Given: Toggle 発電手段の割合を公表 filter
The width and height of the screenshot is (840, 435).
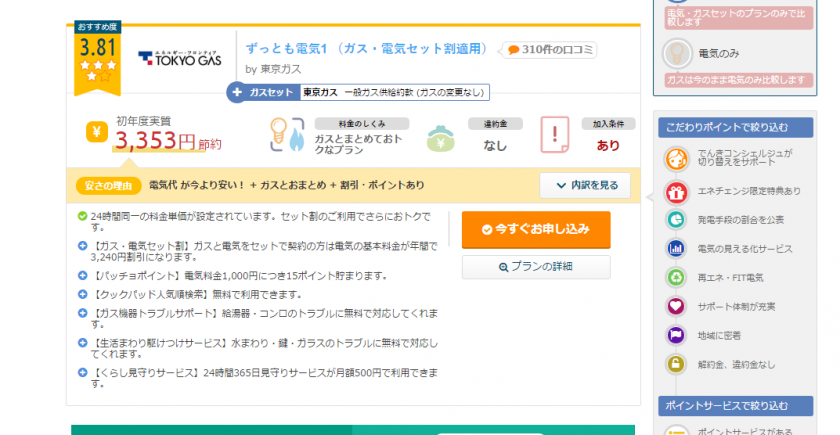Looking at the screenshot, I should pos(676,220).
